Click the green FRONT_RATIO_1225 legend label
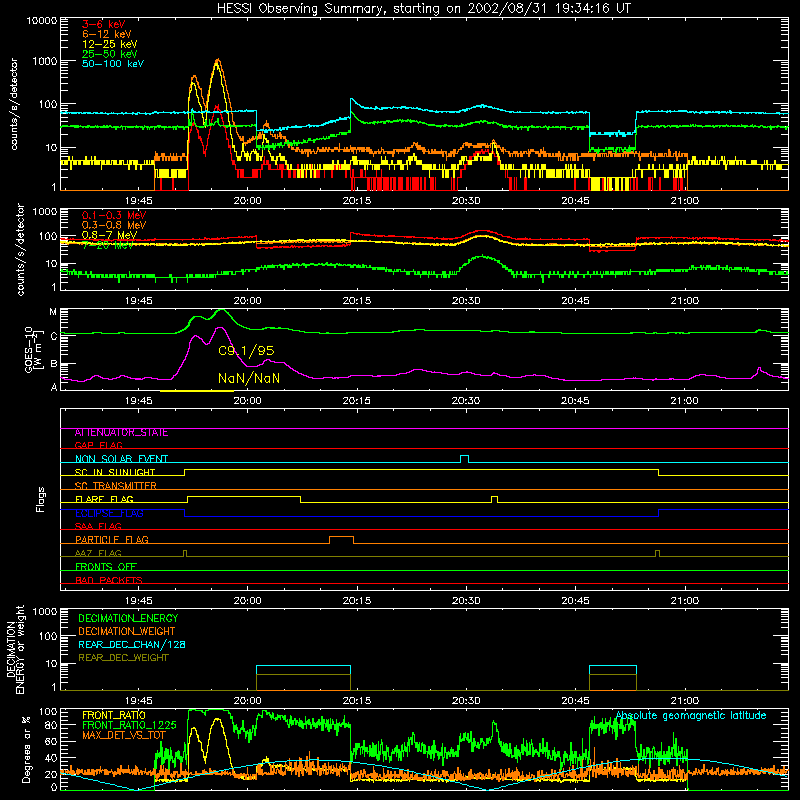 [x=129, y=725]
